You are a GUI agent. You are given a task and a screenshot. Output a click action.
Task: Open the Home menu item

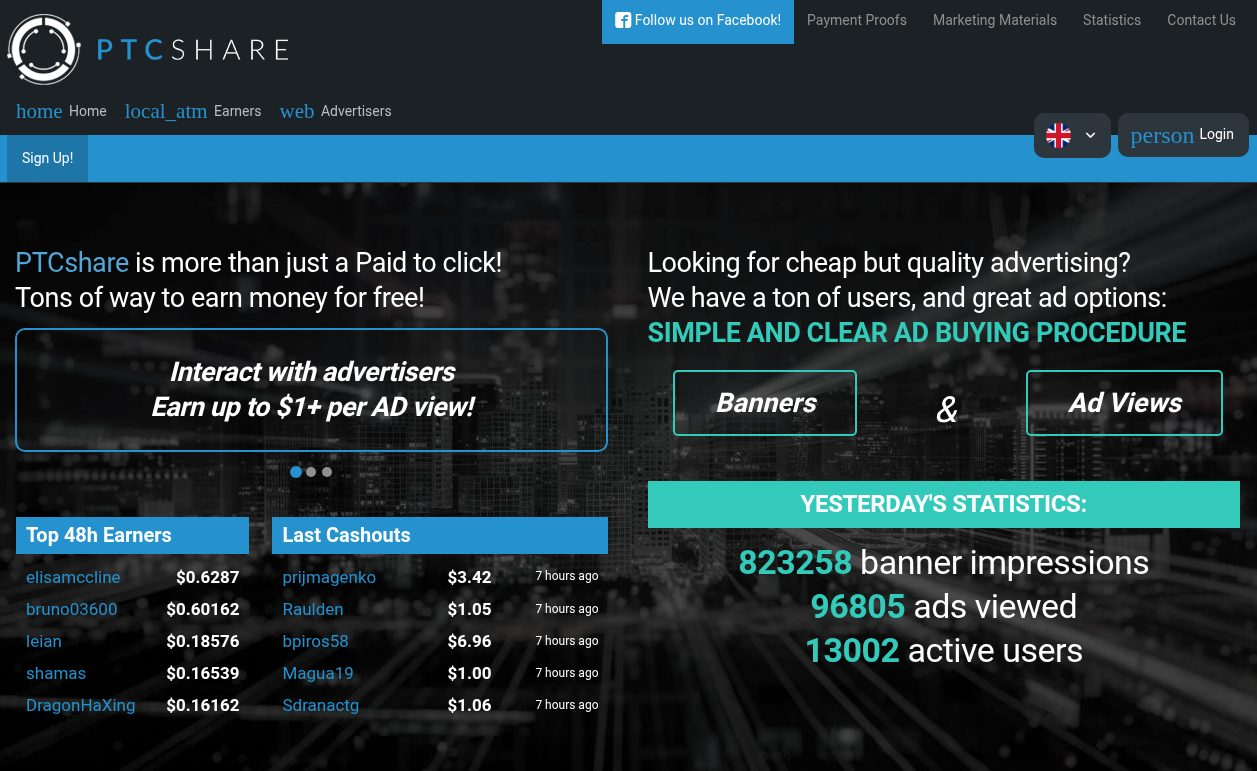click(88, 111)
